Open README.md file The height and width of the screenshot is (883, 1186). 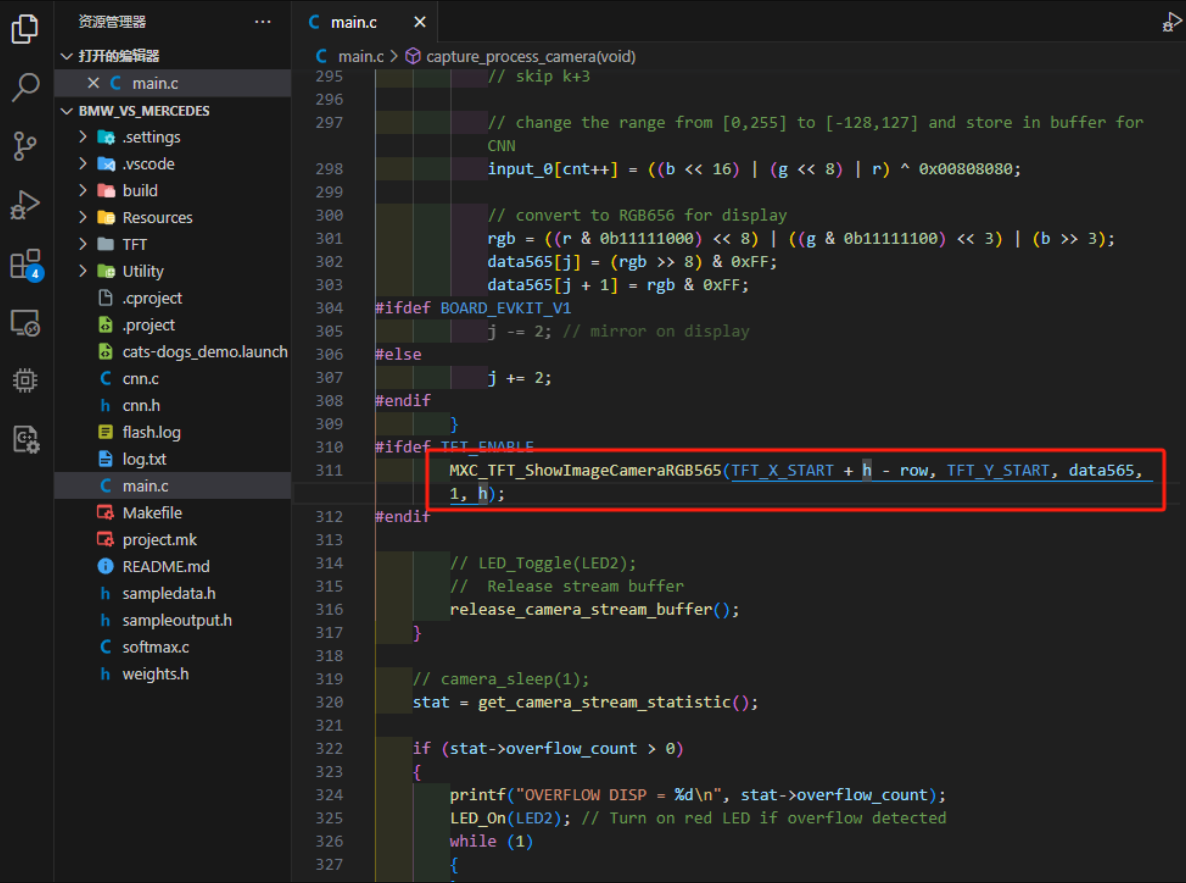pyautogui.click(x=166, y=567)
